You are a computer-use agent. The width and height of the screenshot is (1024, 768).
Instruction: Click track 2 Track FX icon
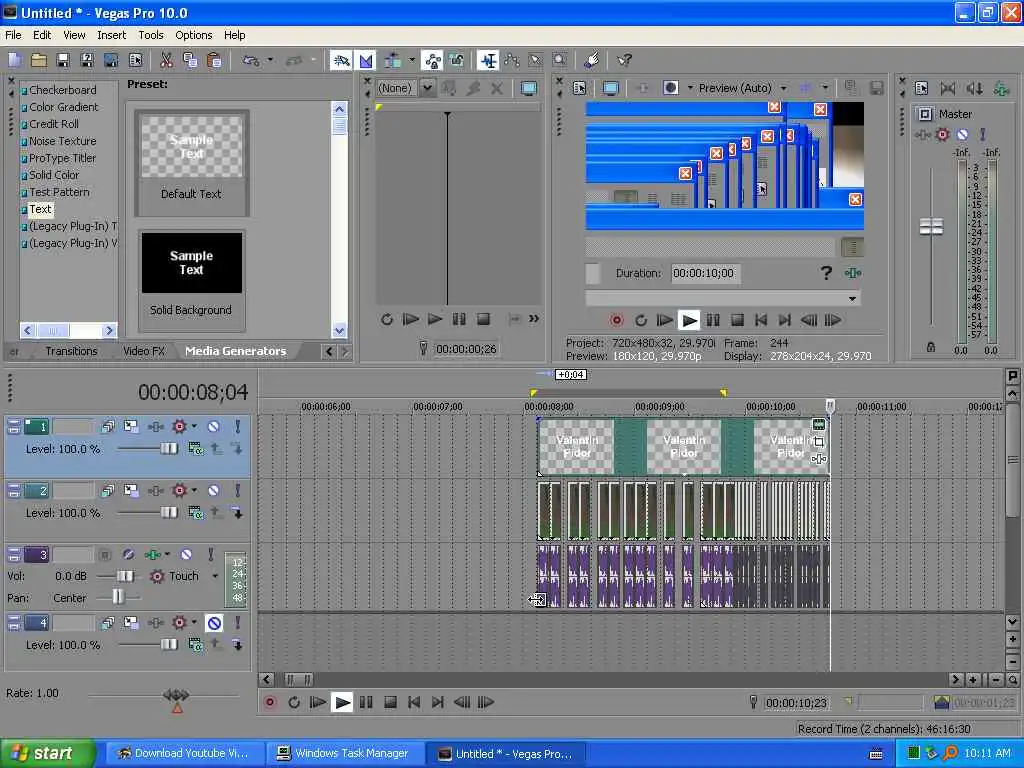click(155, 490)
